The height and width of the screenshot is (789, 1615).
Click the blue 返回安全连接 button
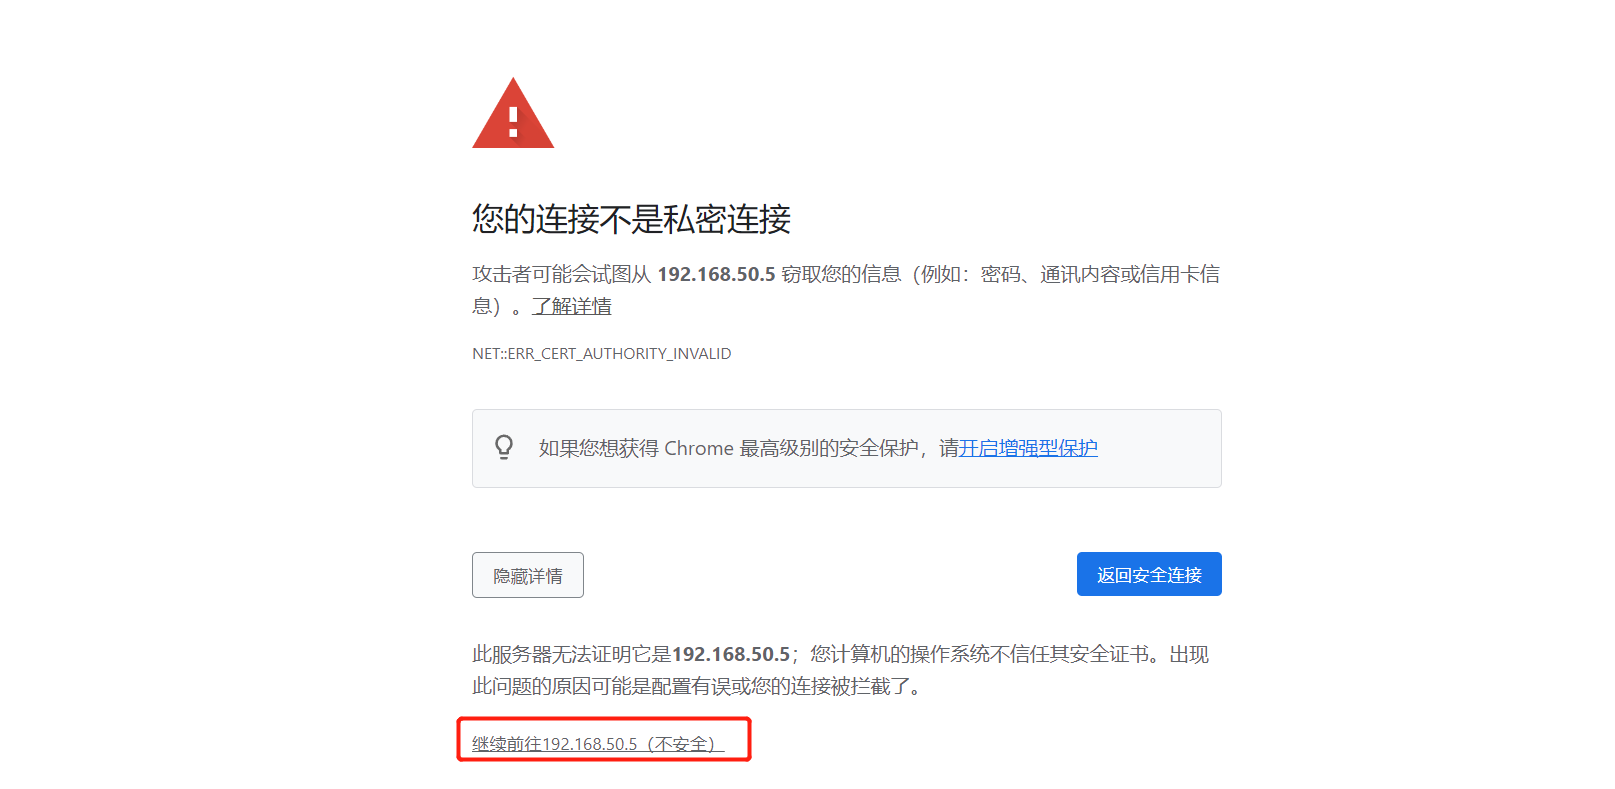pos(1149,574)
